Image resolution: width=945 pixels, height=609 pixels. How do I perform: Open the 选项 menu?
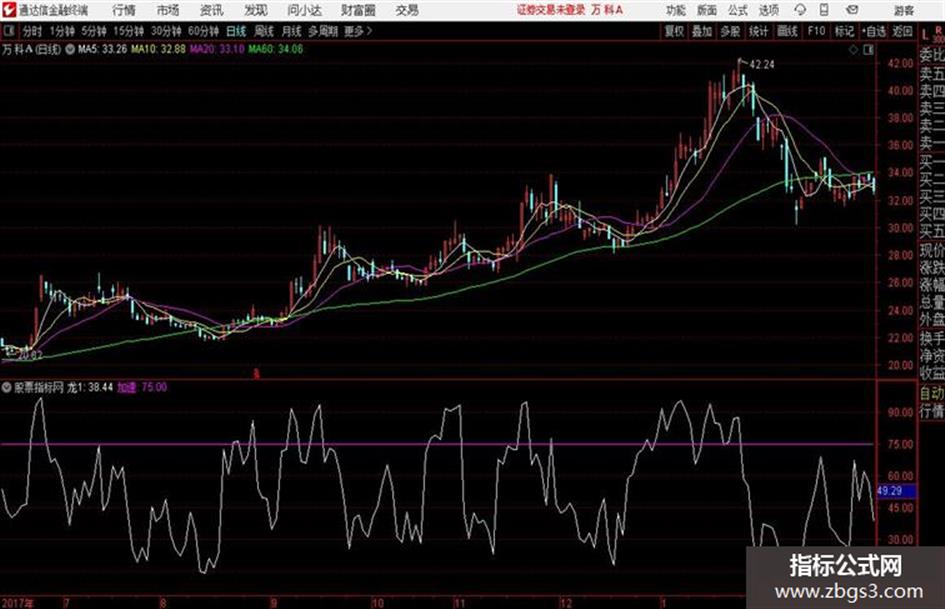(x=768, y=10)
